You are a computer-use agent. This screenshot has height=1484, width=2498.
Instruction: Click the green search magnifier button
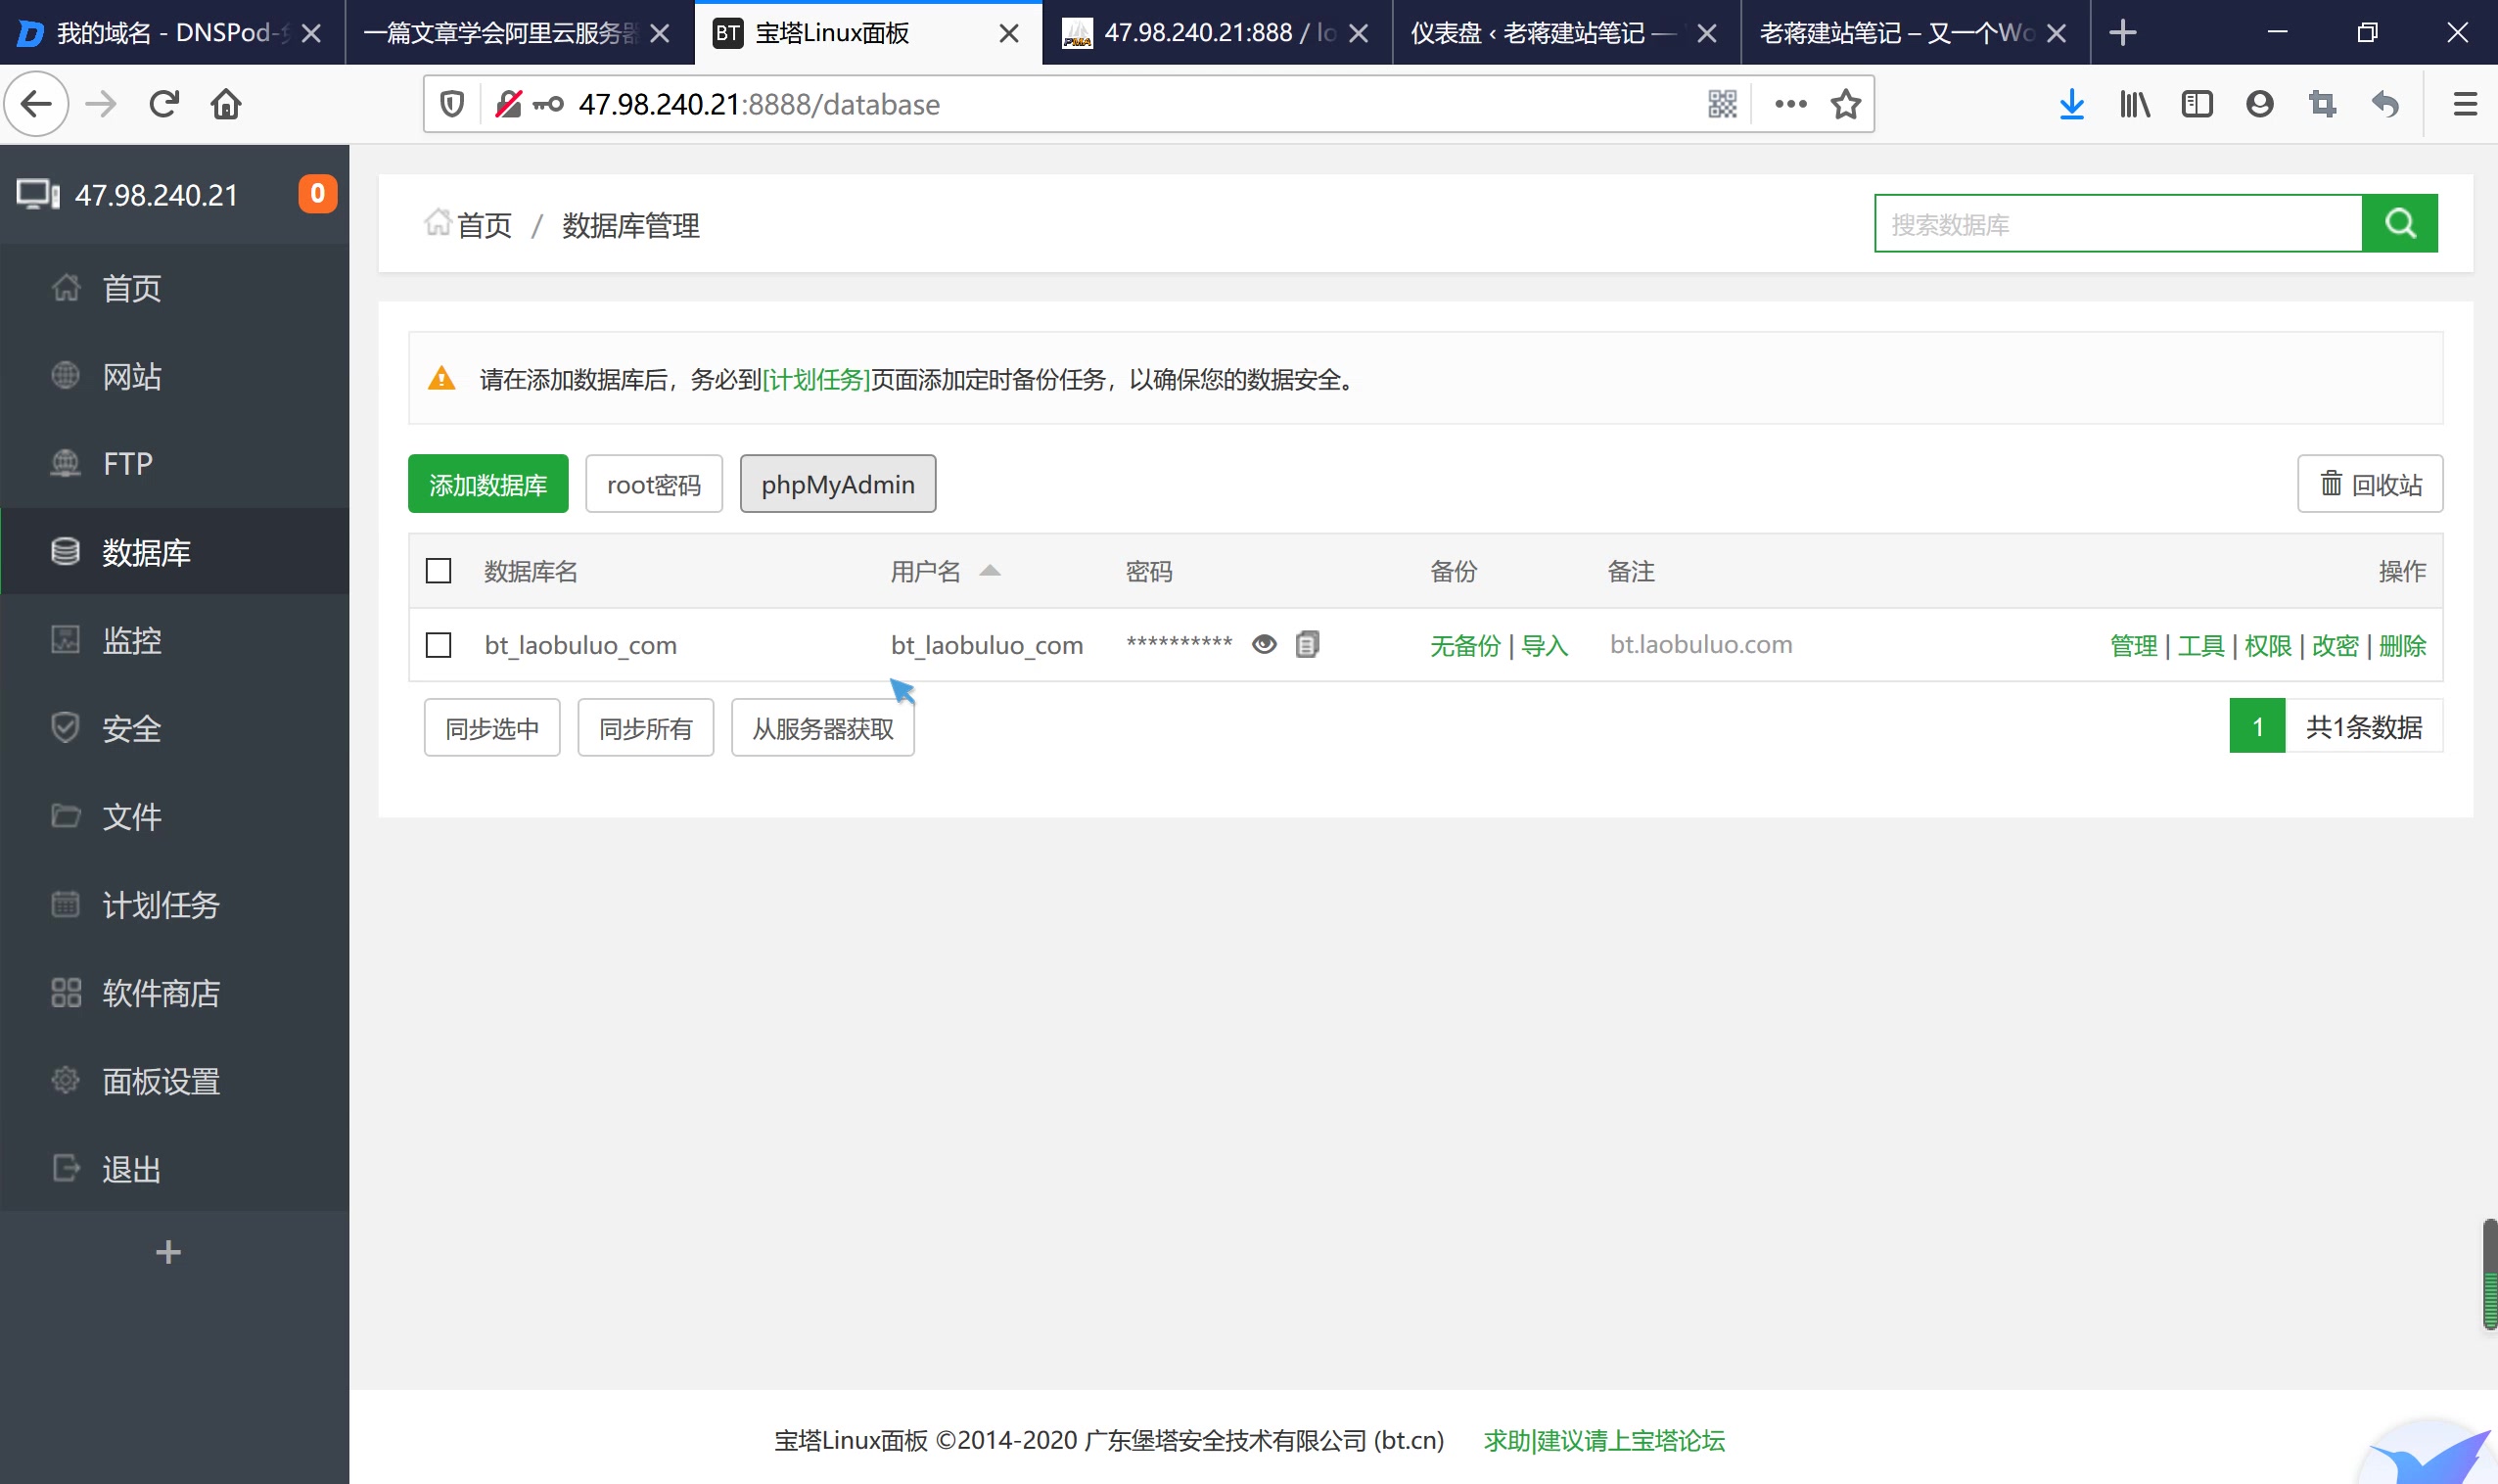2400,223
